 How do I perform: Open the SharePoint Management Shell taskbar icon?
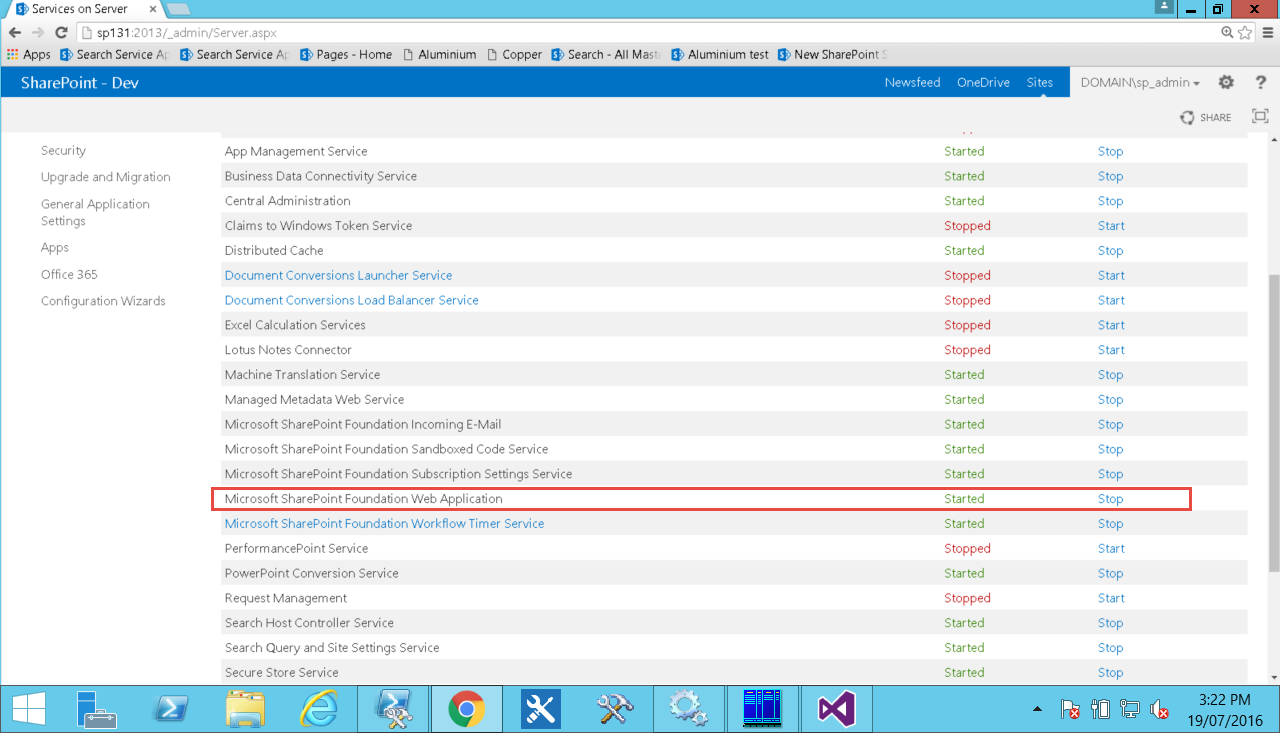click(x=393, y=710)
